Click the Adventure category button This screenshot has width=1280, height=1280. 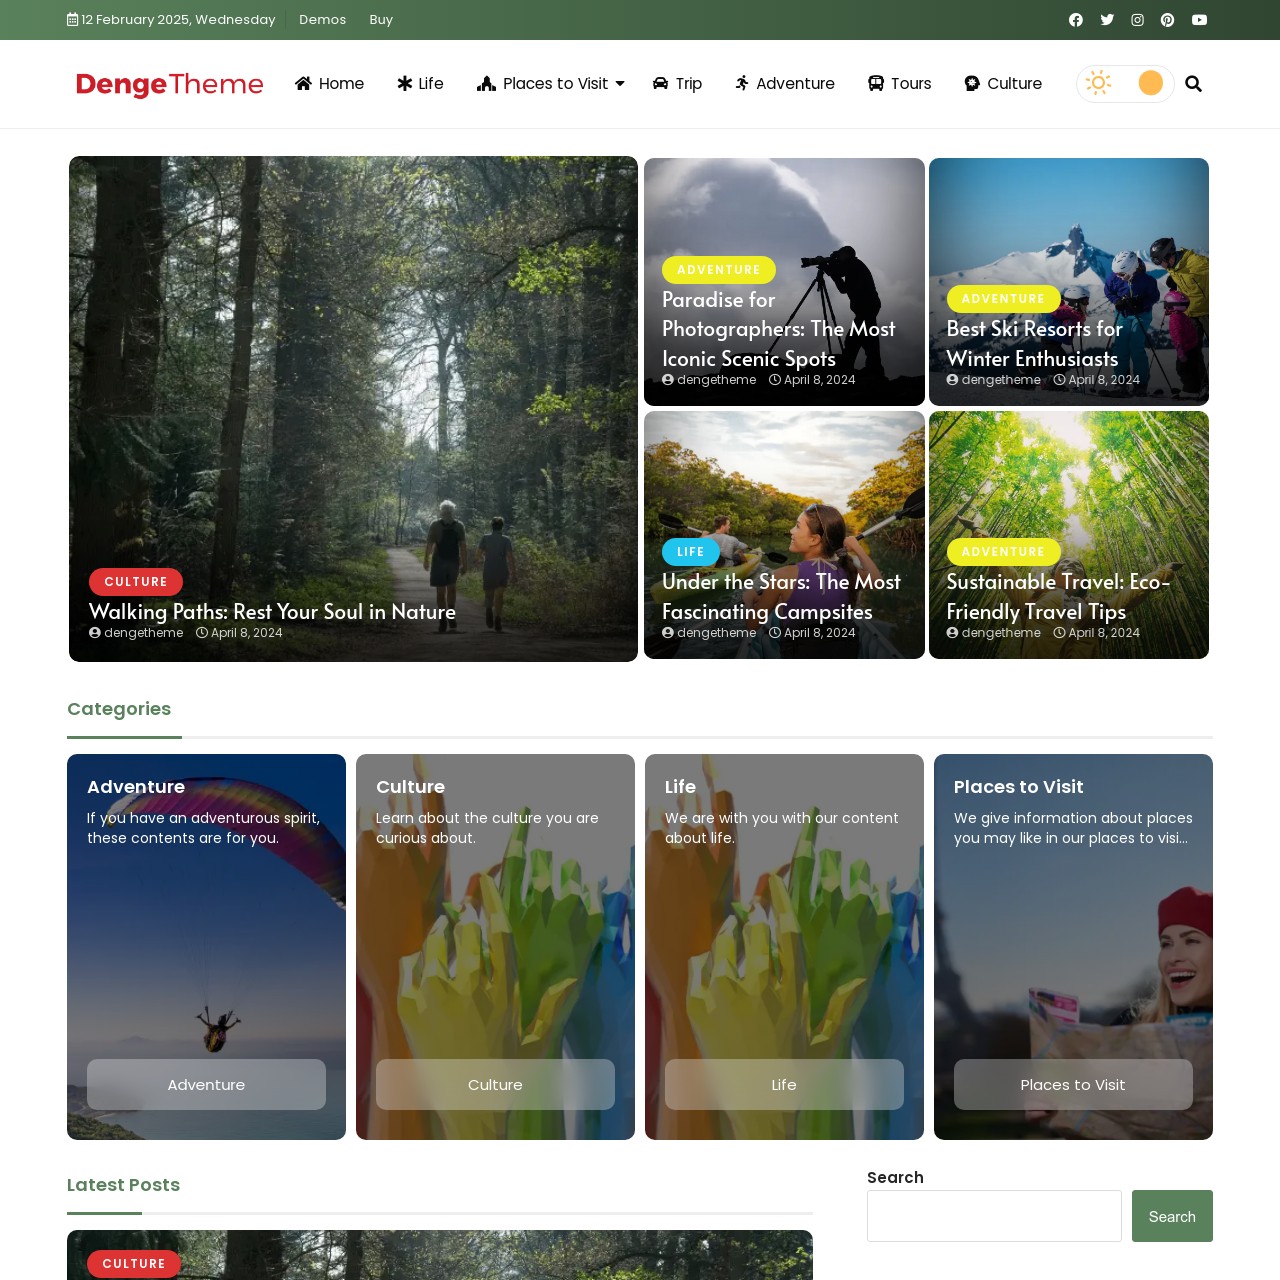point(206,1084)
